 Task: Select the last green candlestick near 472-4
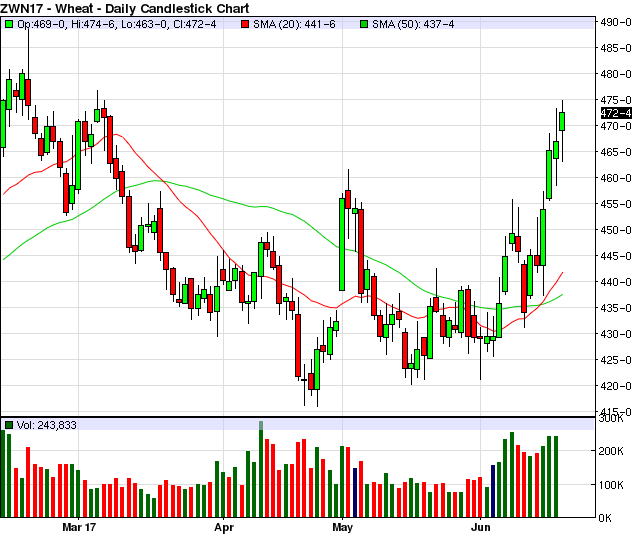(562, 122)
